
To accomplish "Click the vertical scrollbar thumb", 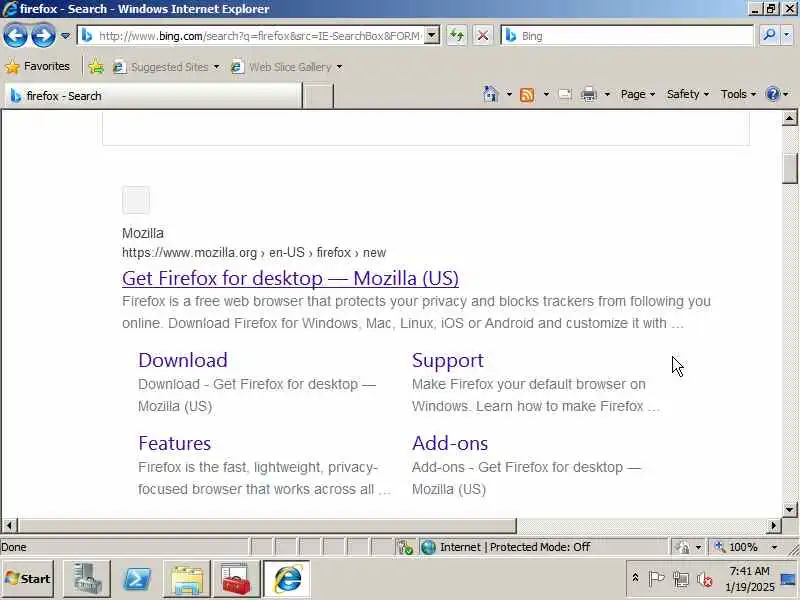I will tap(790, 167).
